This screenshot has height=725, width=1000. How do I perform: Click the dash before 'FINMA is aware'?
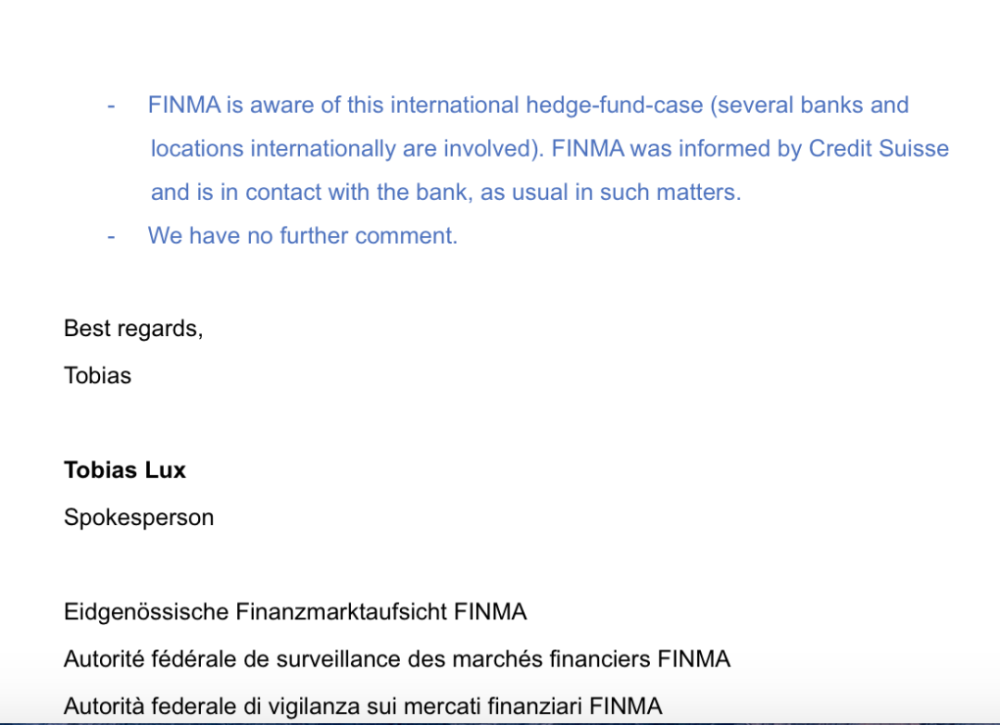pos(111,105)
